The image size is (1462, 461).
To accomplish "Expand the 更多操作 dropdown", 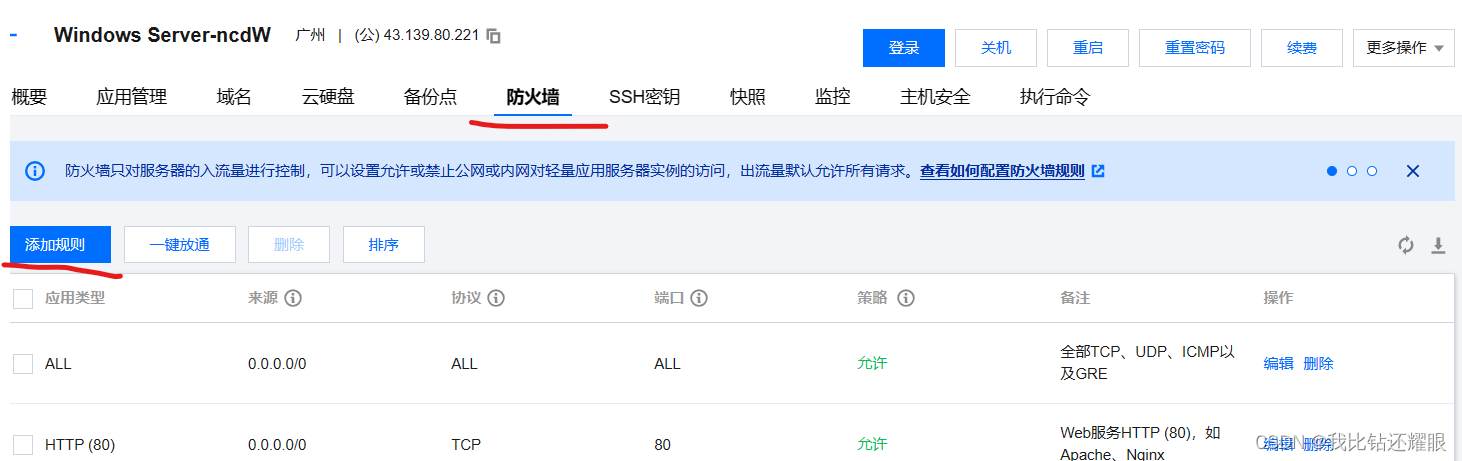I will 1404,47.
